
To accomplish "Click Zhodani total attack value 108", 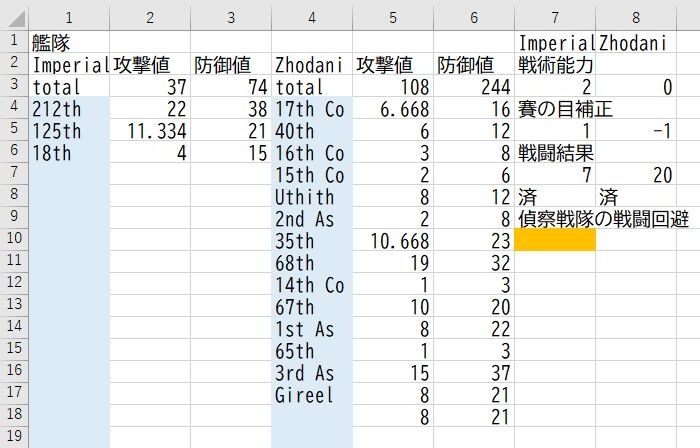I will point(393,86).
